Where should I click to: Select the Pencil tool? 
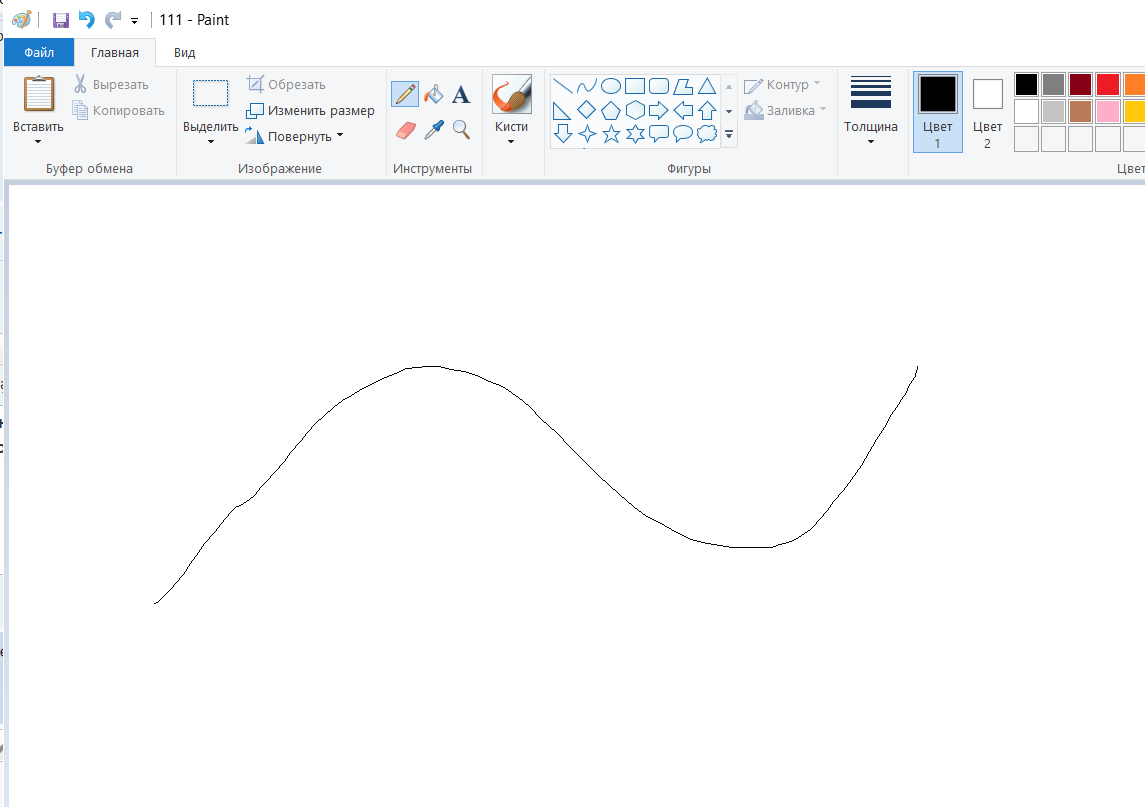point(405,94)
